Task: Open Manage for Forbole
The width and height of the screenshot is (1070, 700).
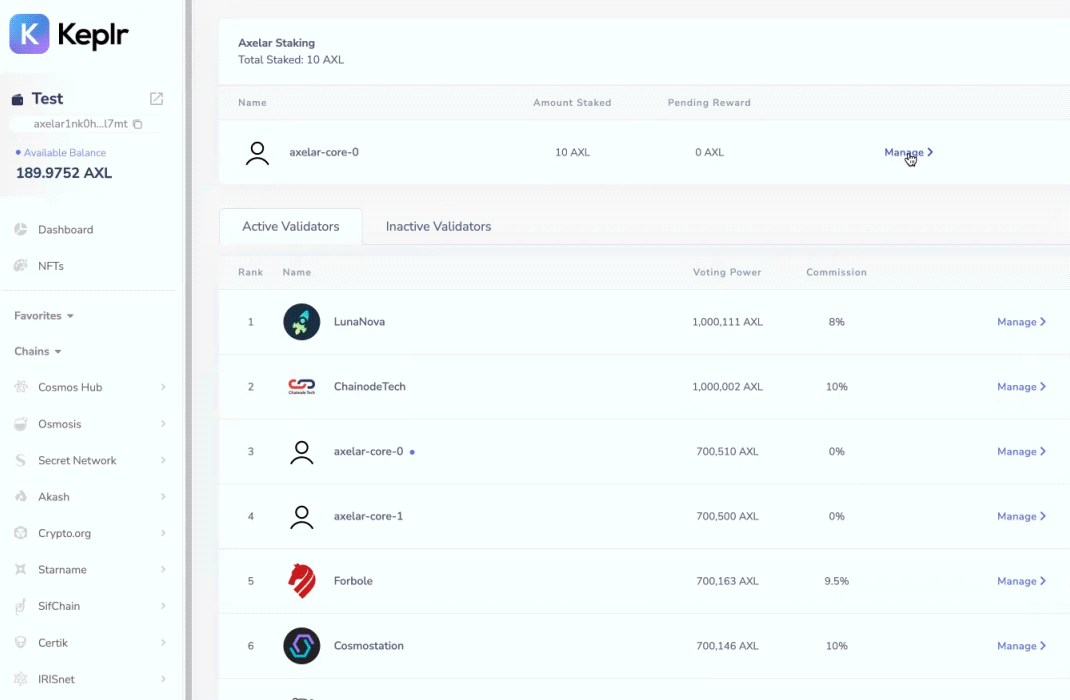Action: point(1022,581)
